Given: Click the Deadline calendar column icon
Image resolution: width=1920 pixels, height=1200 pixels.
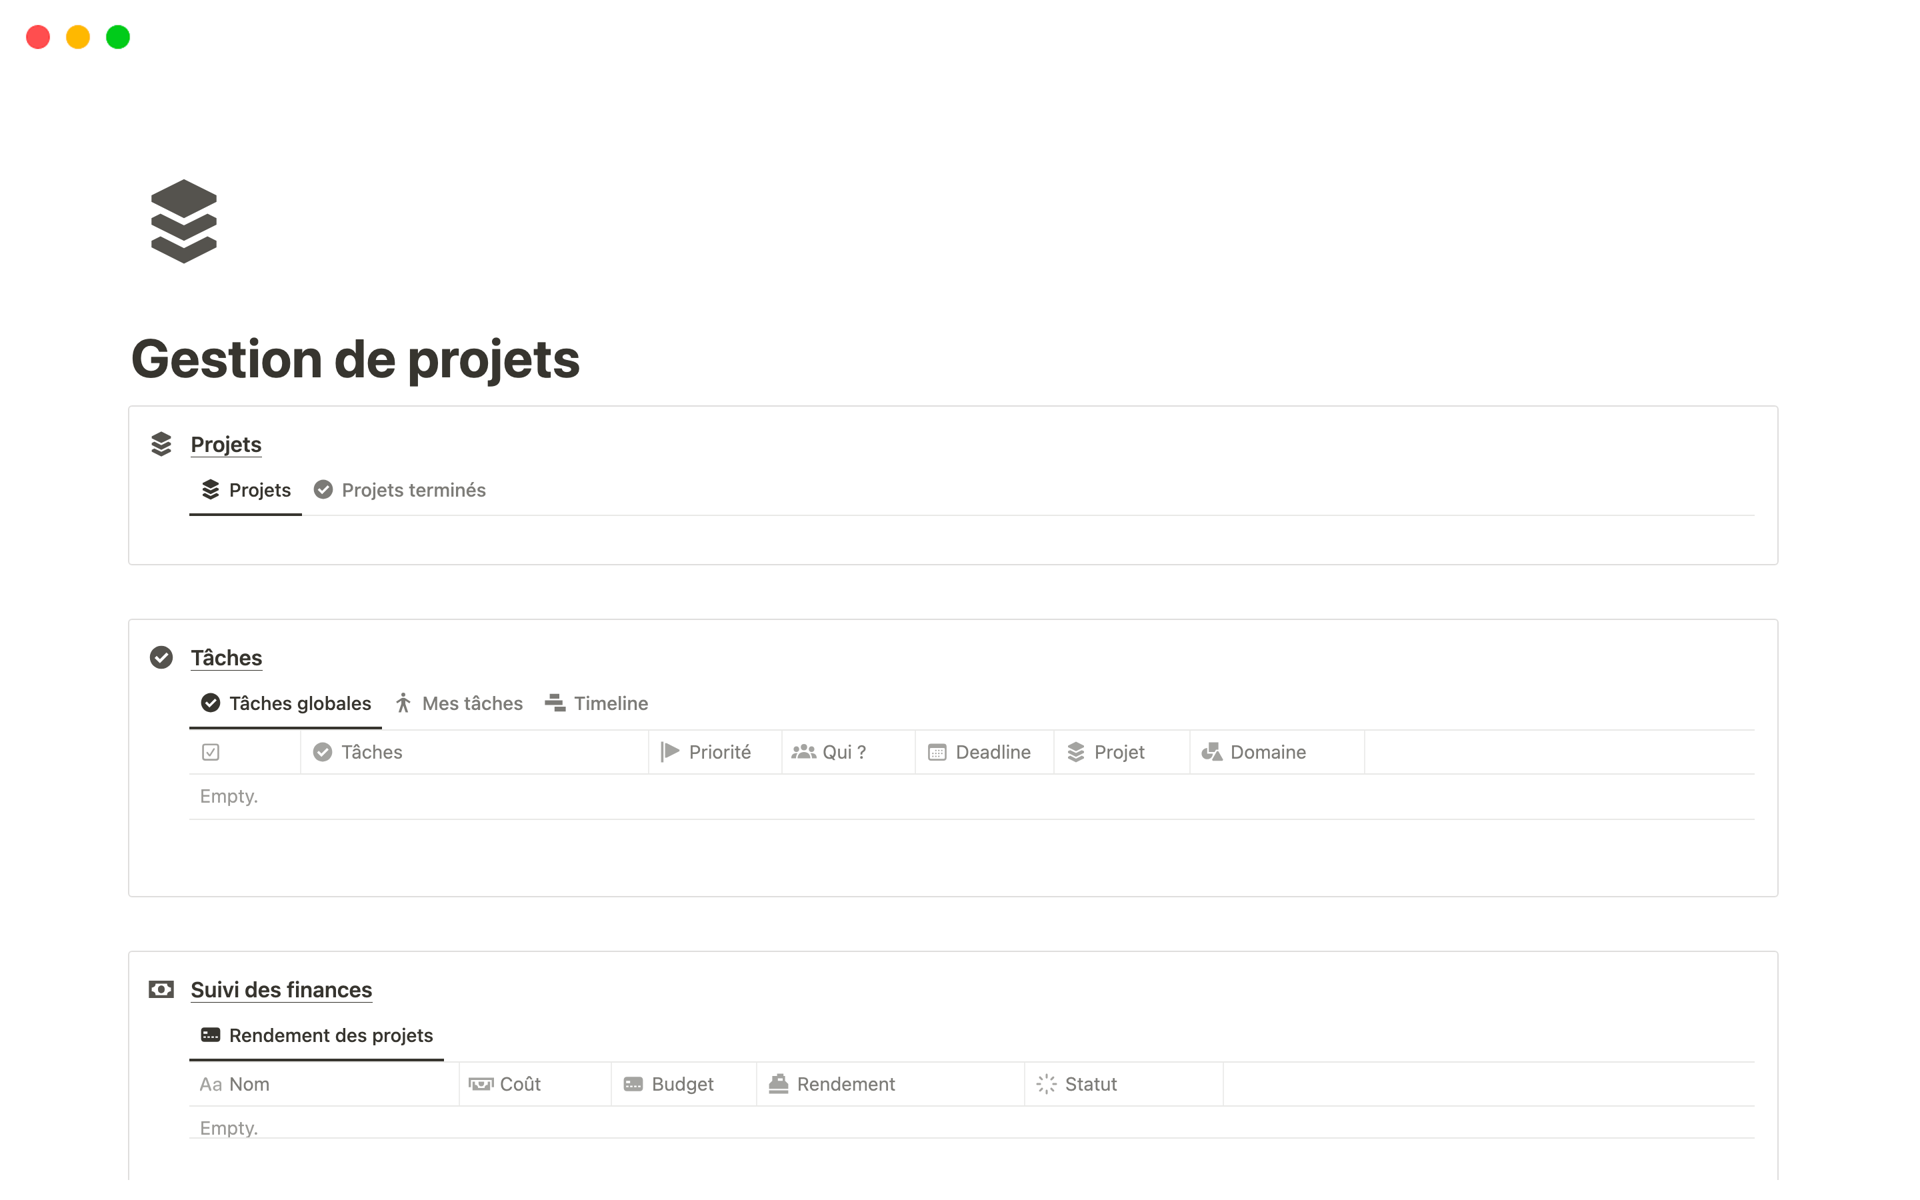Looking at the screenshot, I should (x=937, y=752).
